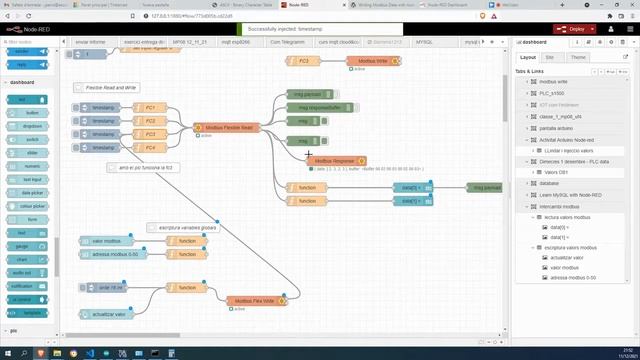Viewport: 640px width, 360px height.
Task: Collapse the intercambi modbus tab in tree
Action: pos(527,207)
